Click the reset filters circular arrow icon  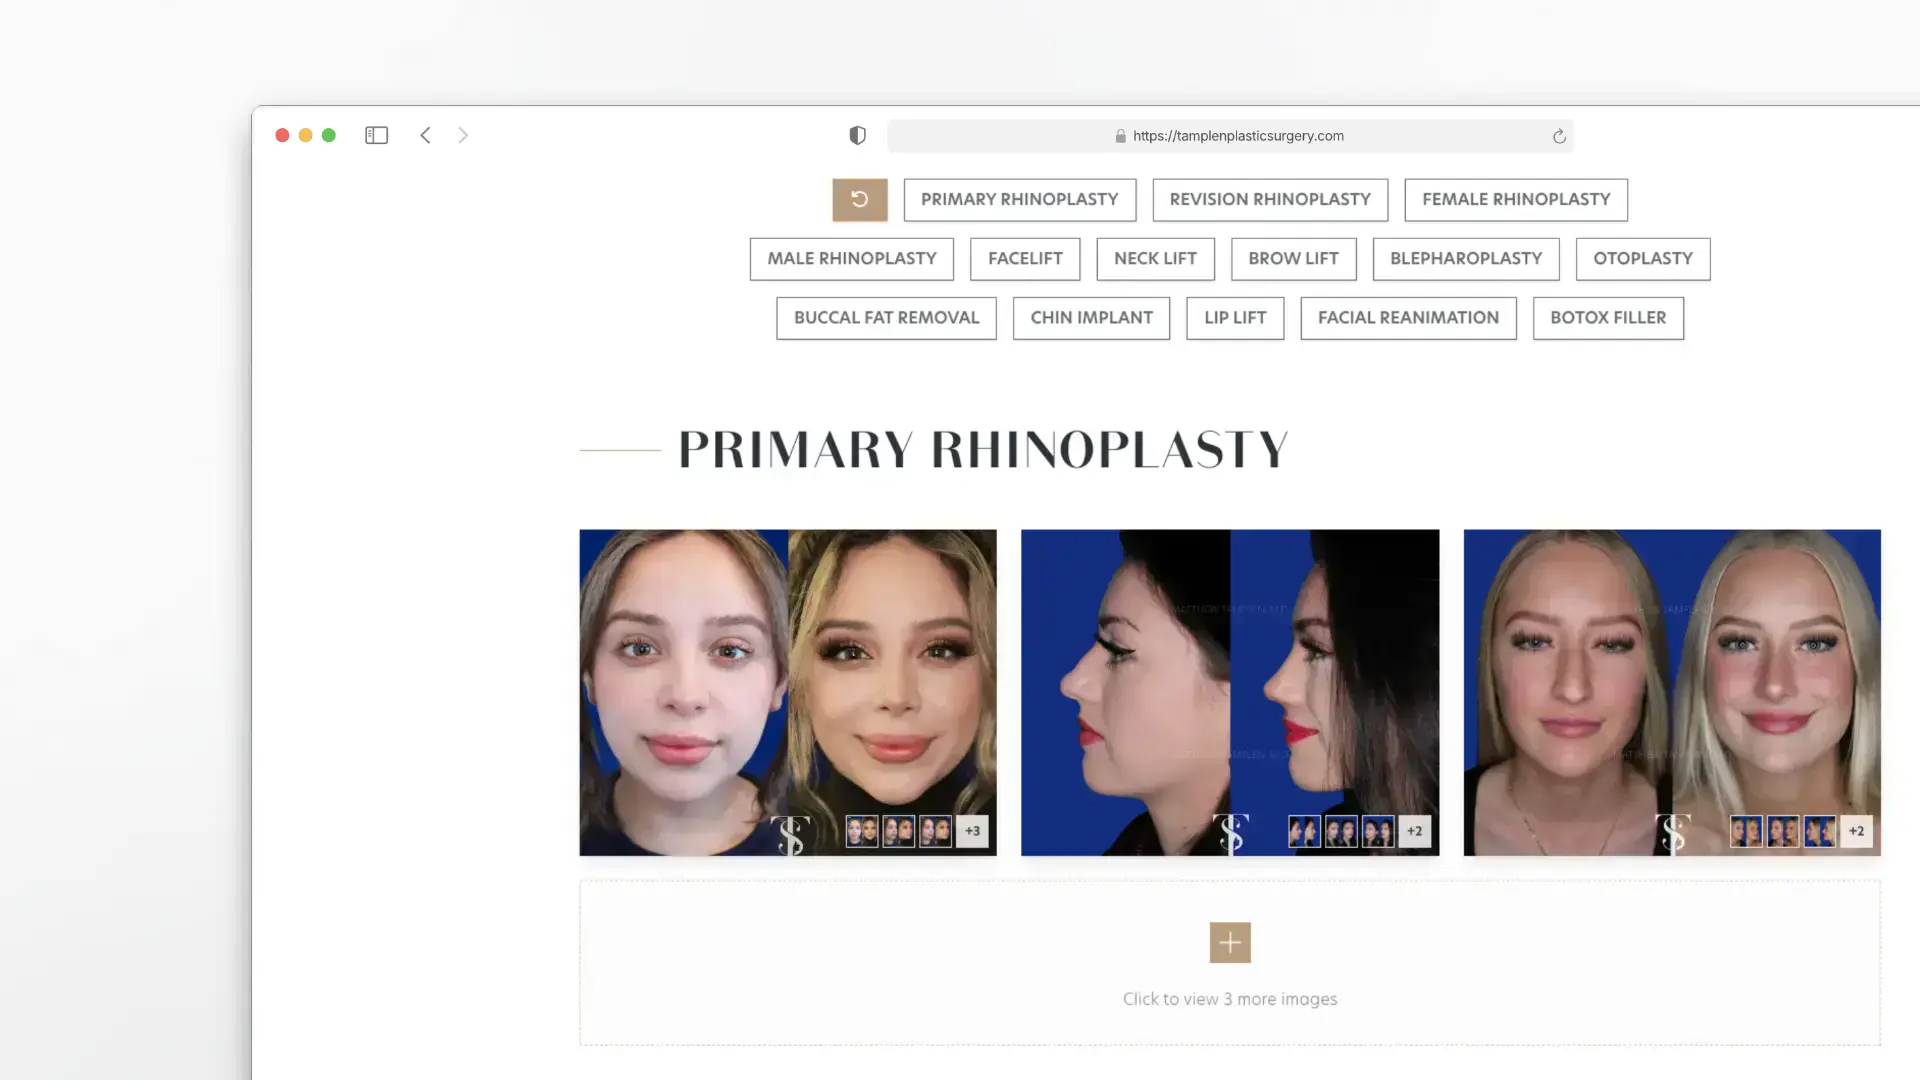(x=859, y=199)
